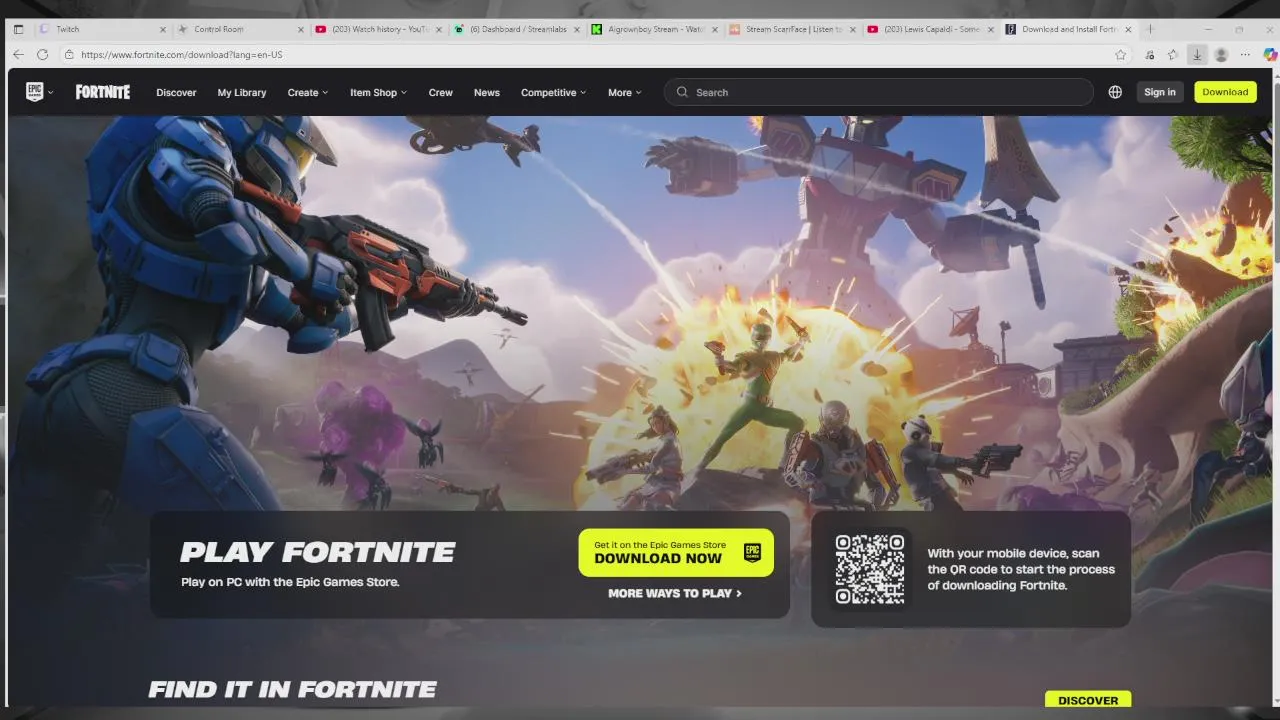1280x720 pixels.
Task: Click the Download Now Epic Games Store button
Action: click(676, 552)
